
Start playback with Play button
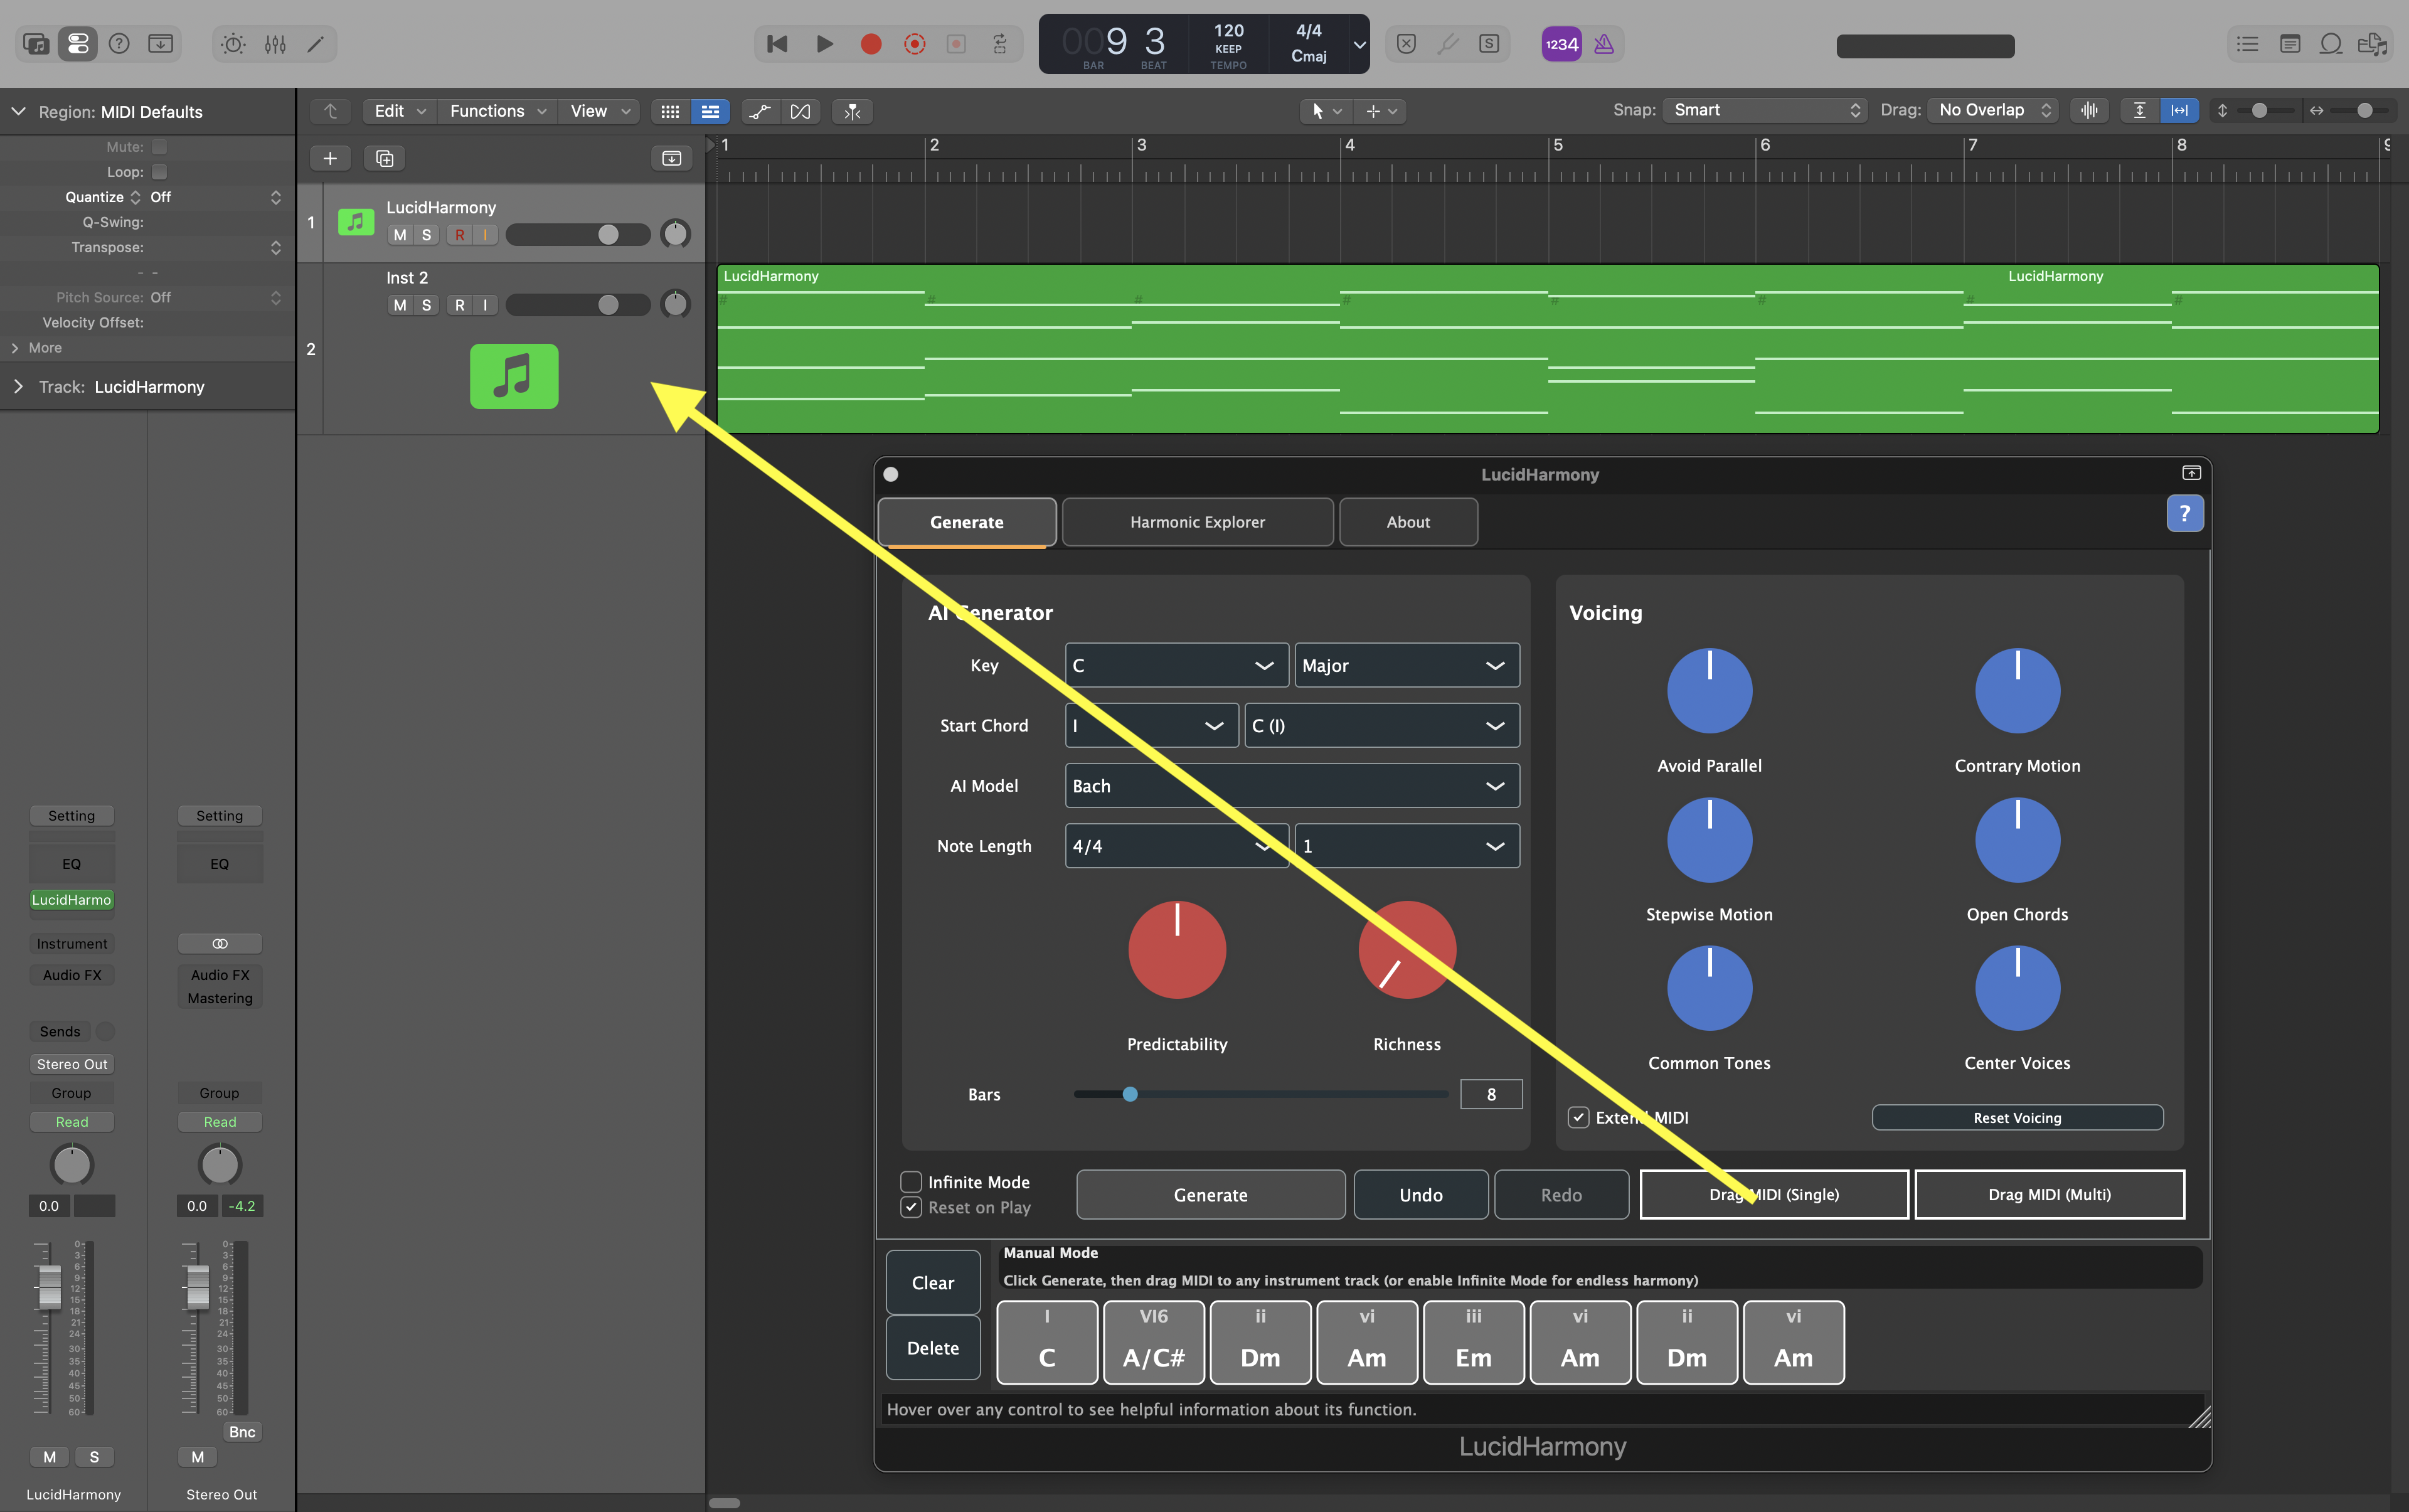pyautogui.click(x=824, y=44)
